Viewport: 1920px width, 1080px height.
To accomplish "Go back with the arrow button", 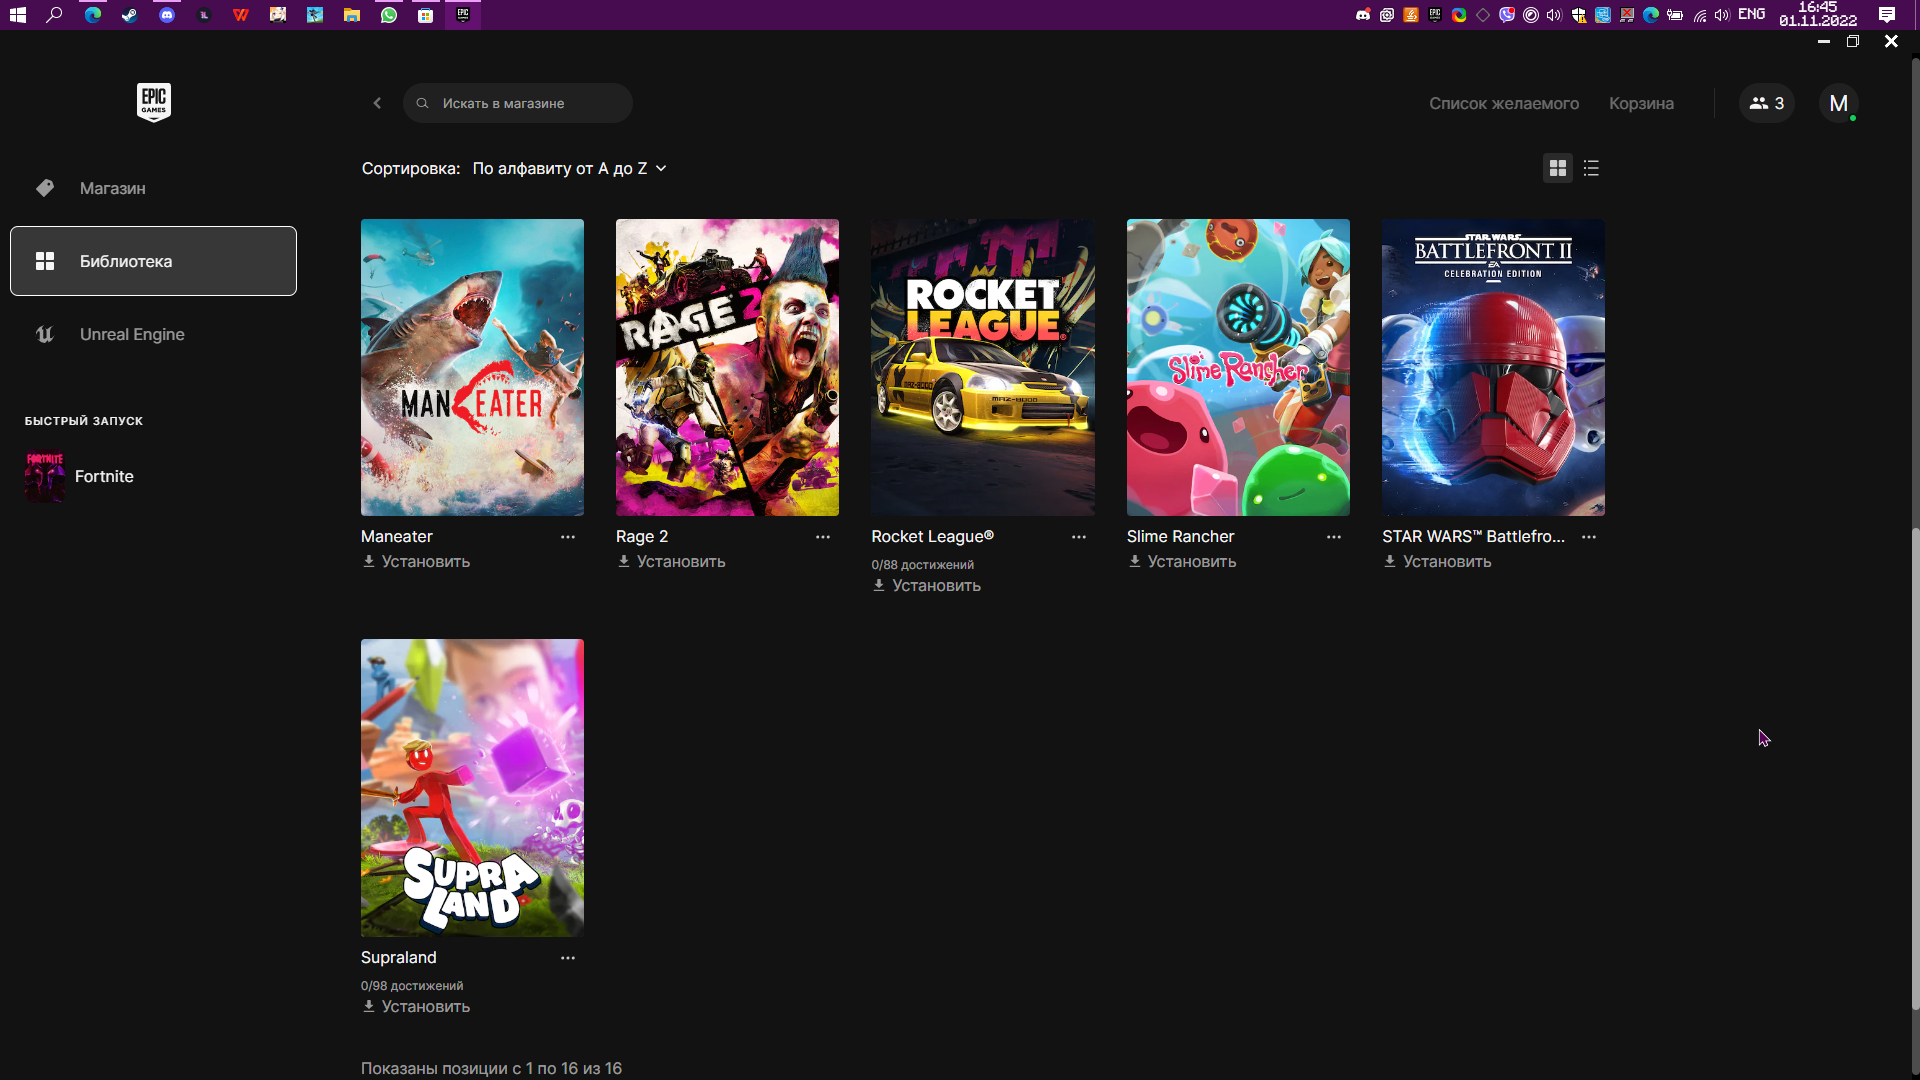I will click(x=377, y=103).
